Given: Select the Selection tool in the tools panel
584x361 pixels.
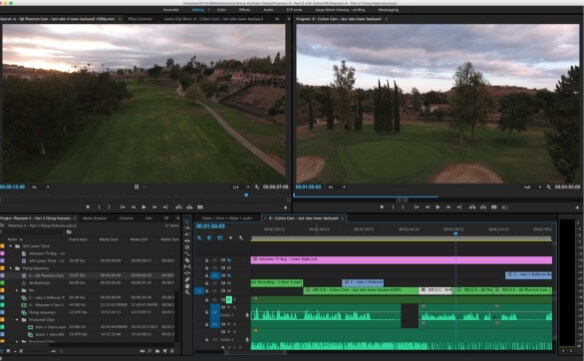Looking at the screenshot, I should [187, 221].
